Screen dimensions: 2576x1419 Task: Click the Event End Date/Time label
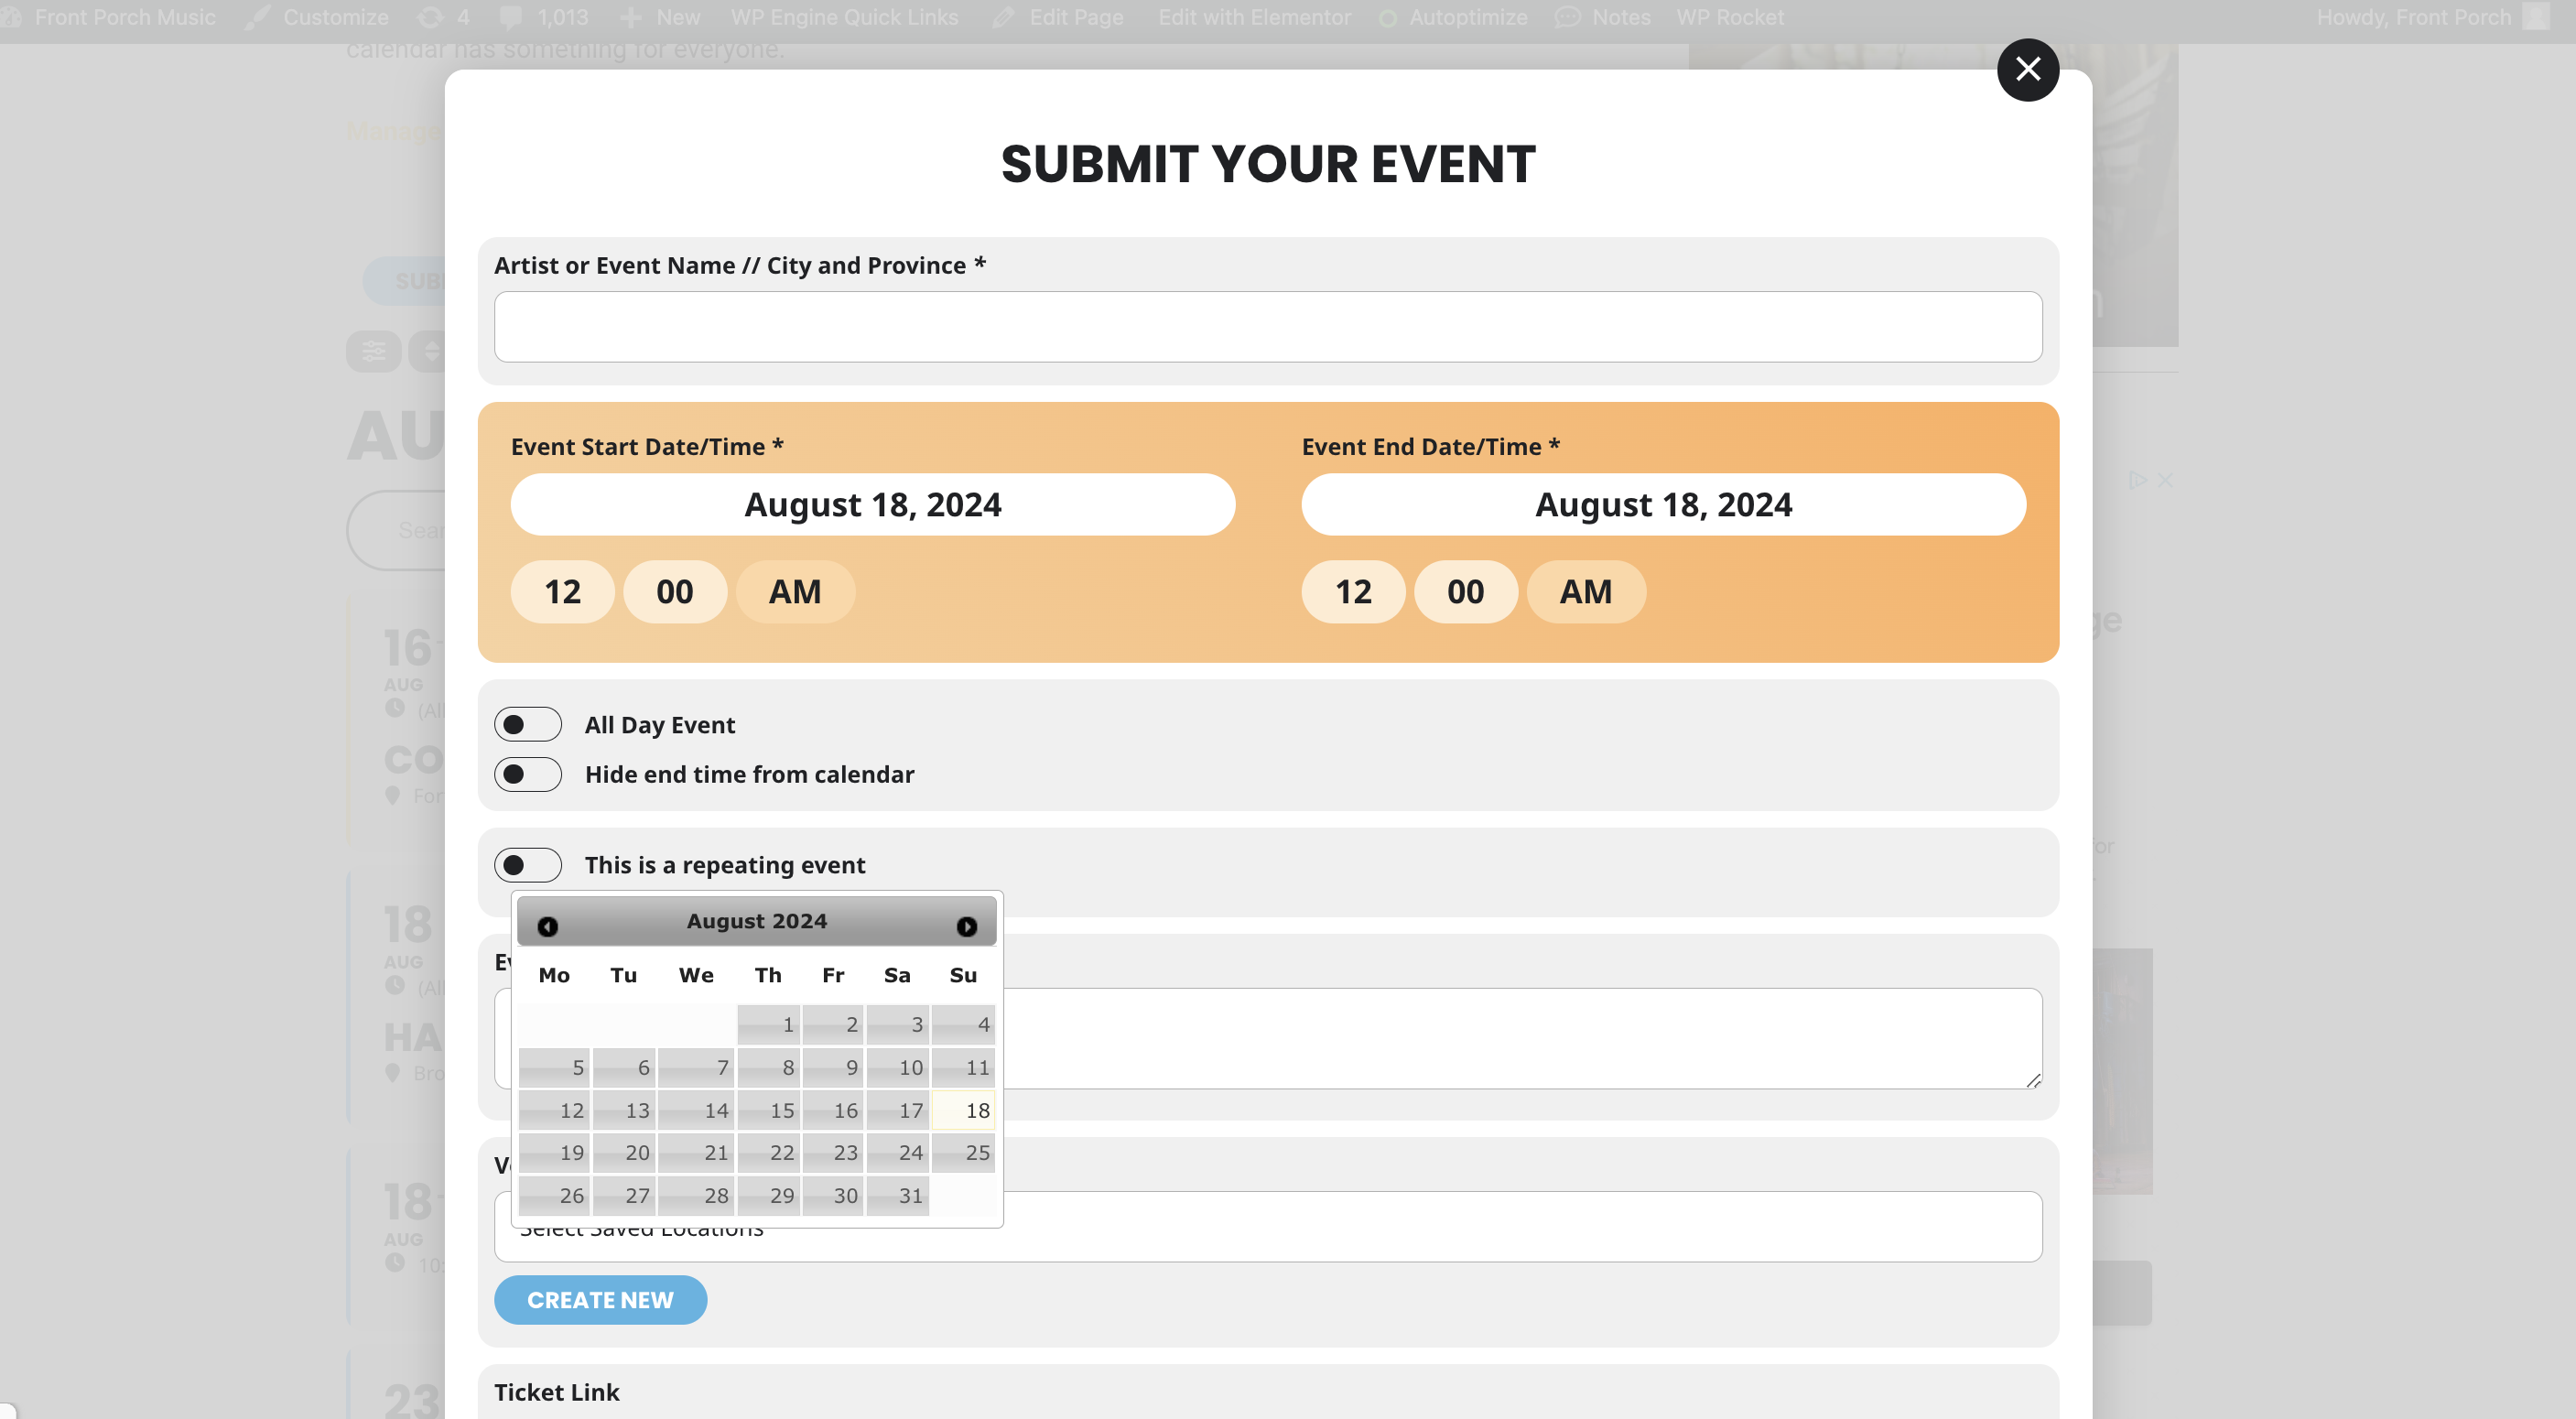tap(1431, 447)
